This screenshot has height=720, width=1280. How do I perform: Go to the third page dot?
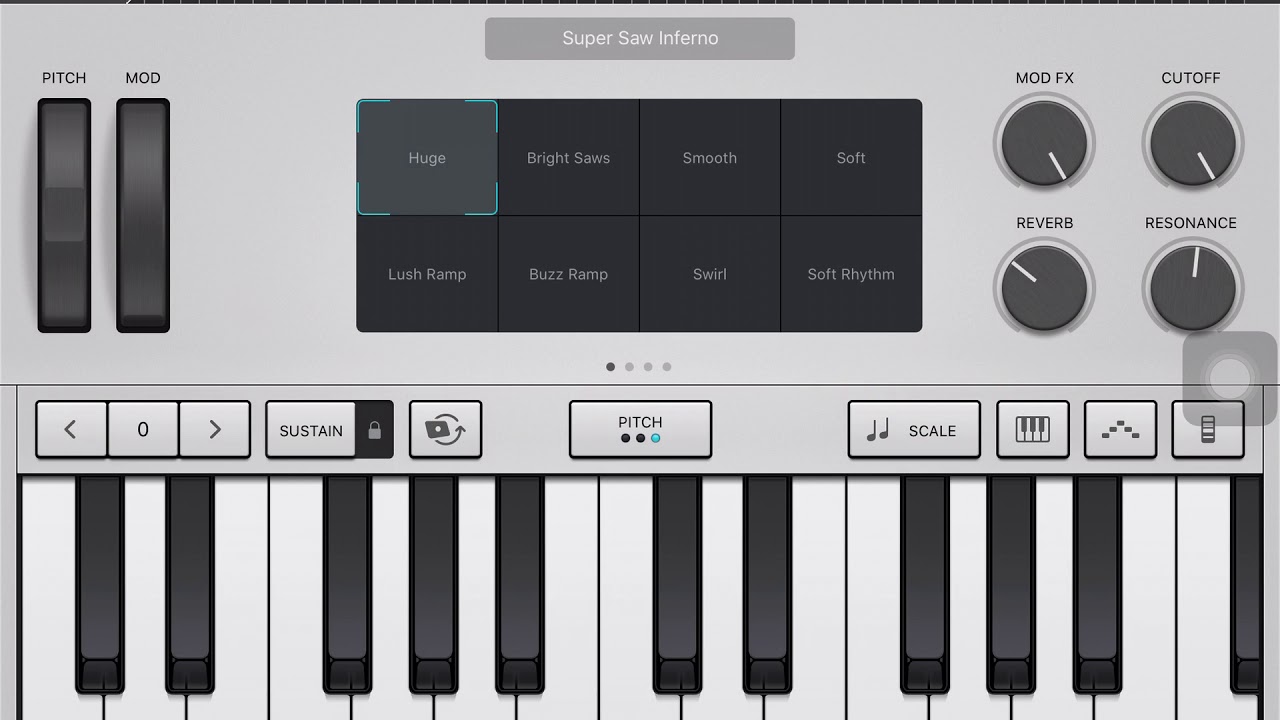(x=648, y=367)
